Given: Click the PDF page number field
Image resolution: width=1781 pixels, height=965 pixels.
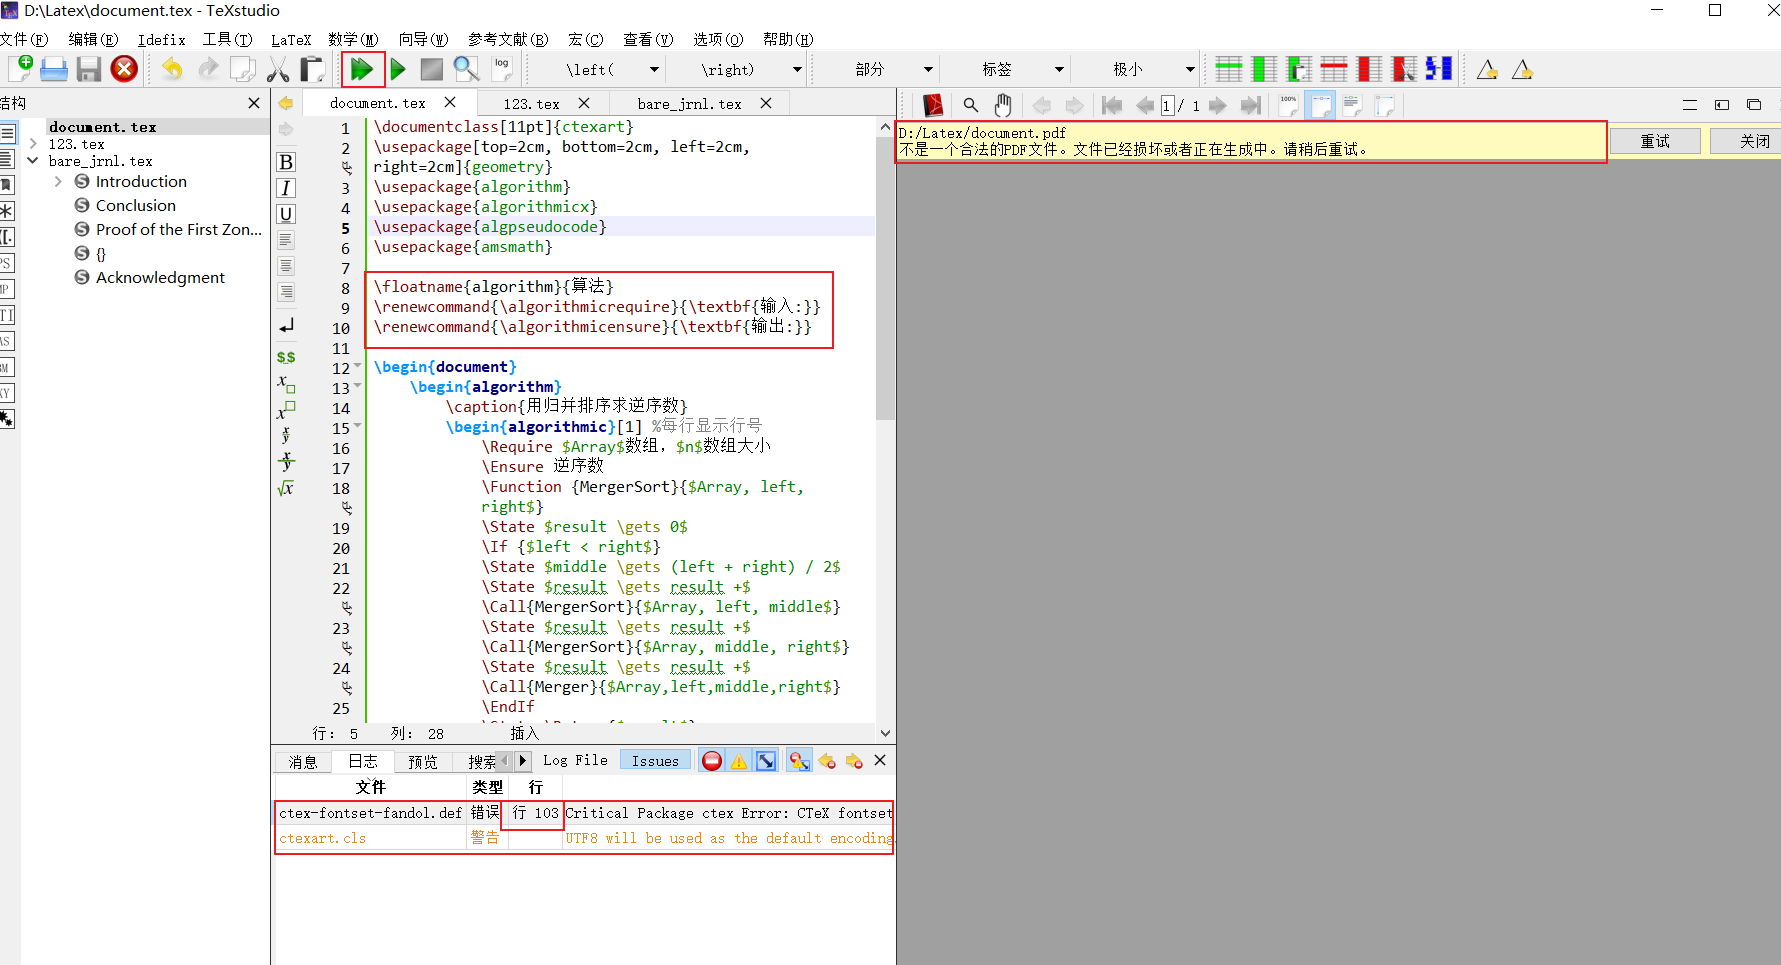Looking at the screenshot, I should click(x=1167, y=104).
